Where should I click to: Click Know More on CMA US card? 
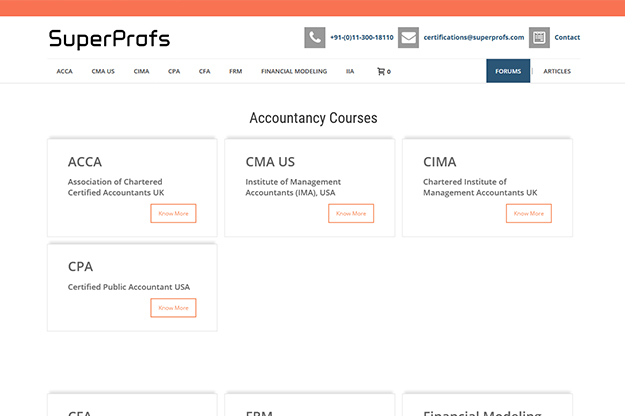(x=351, y=213)
